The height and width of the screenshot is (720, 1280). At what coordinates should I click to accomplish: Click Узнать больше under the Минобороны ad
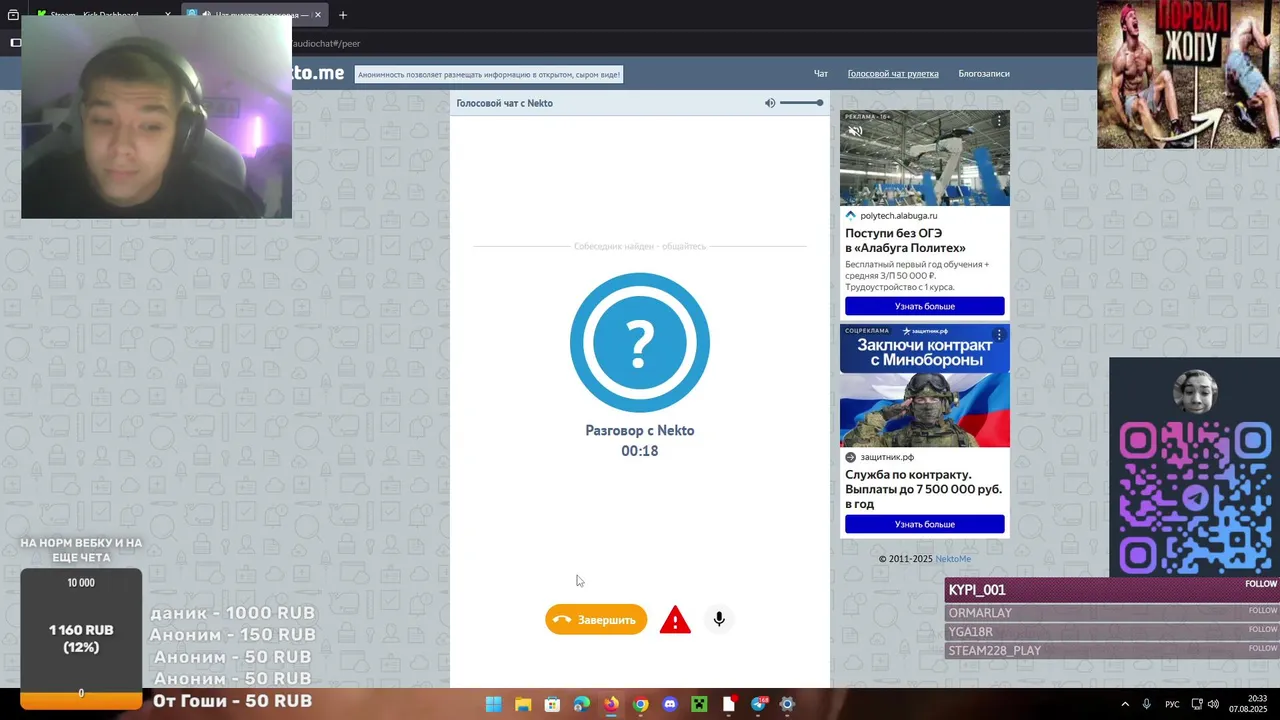[925, 524]
